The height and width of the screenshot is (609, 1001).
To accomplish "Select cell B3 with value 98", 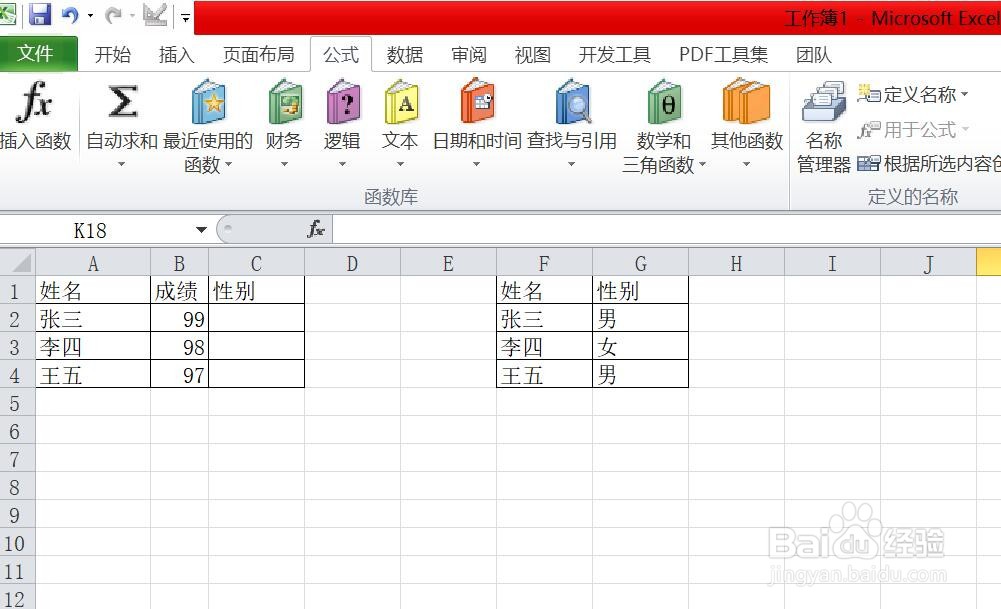I will tap(179, 347).
